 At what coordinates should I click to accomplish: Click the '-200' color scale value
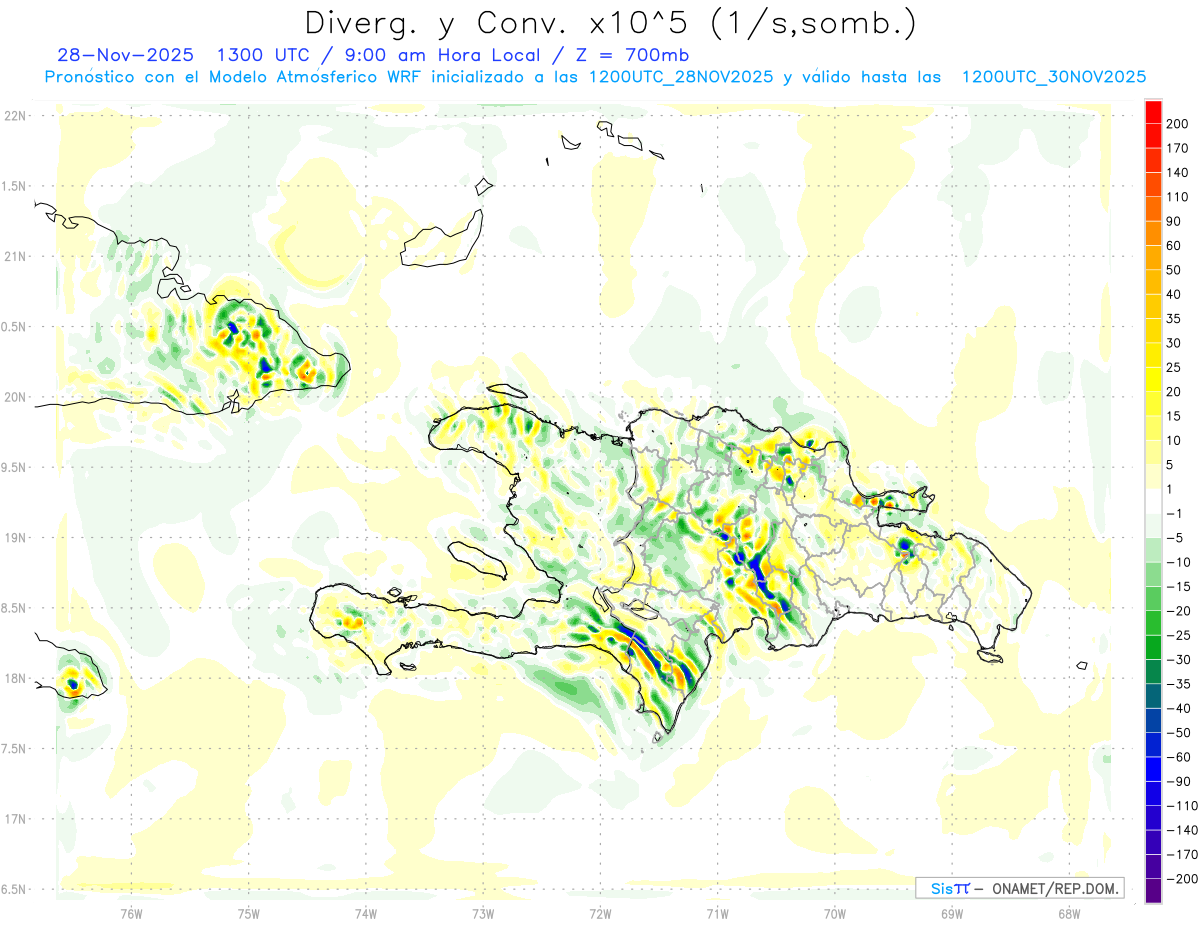click(x=1182, y=880)
